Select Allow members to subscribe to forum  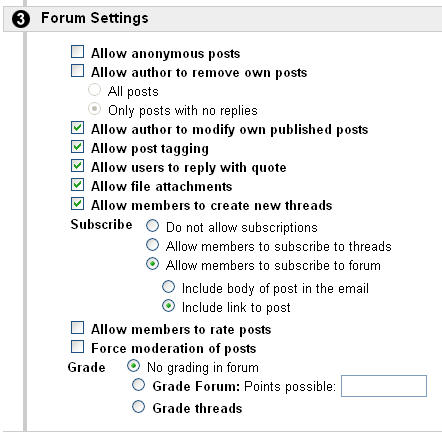(x=152, y=264)
